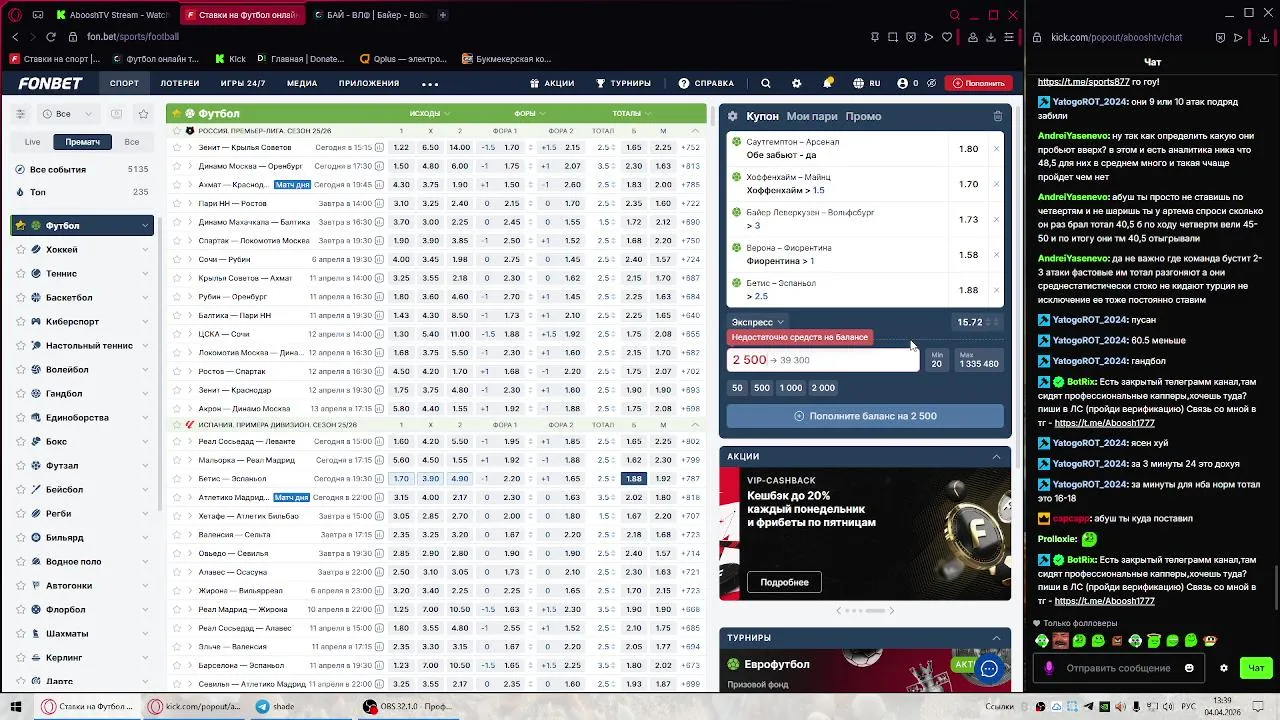Open the Все time filter dropdown
This screenshot has width=1280, height=720.
coord(69,114)
